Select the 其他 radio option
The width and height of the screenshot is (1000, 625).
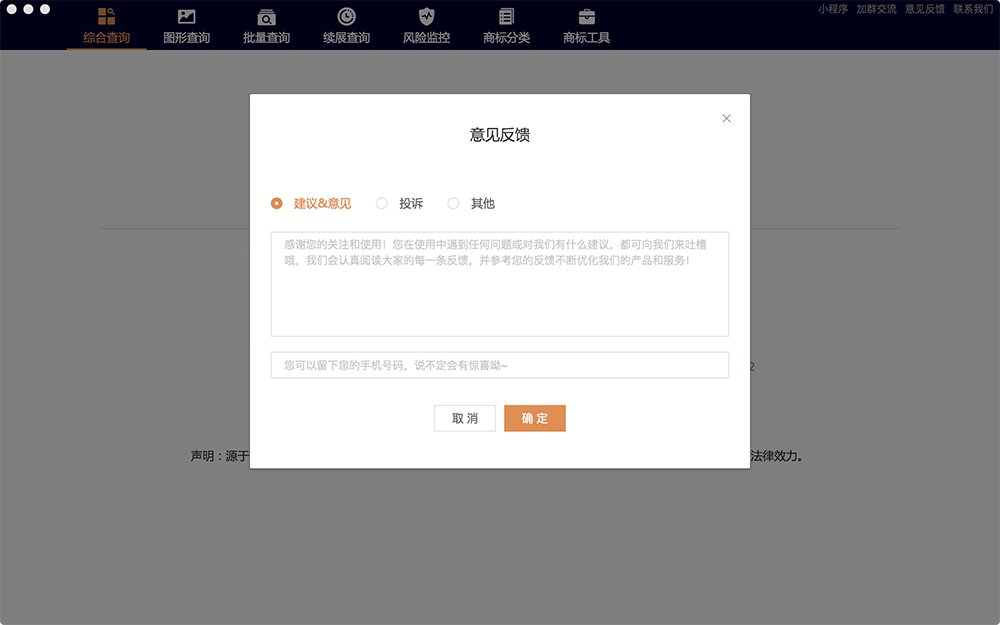453,203
